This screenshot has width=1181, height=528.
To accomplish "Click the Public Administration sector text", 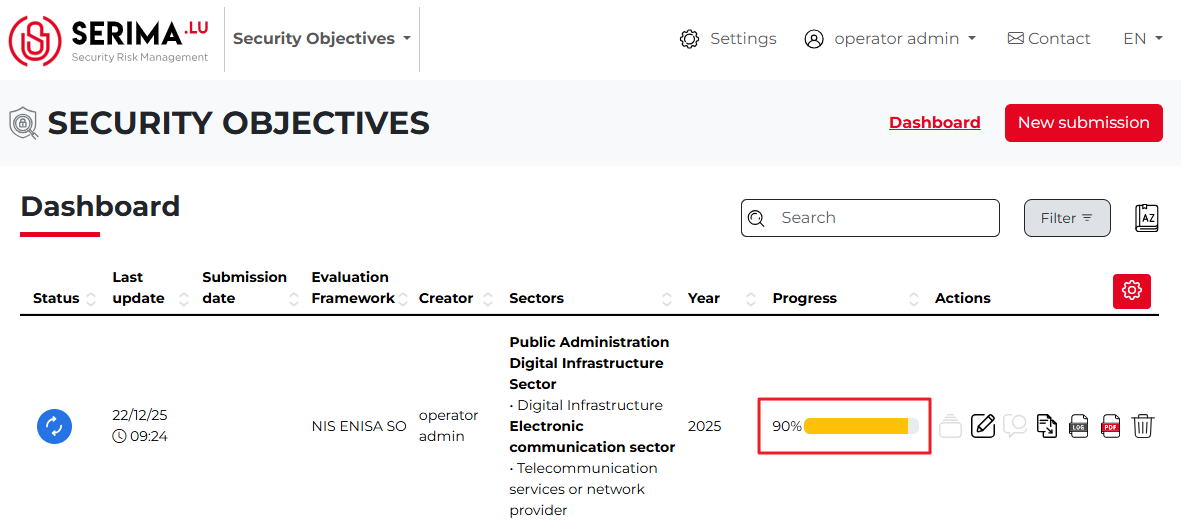I will [x=589, y=342].
